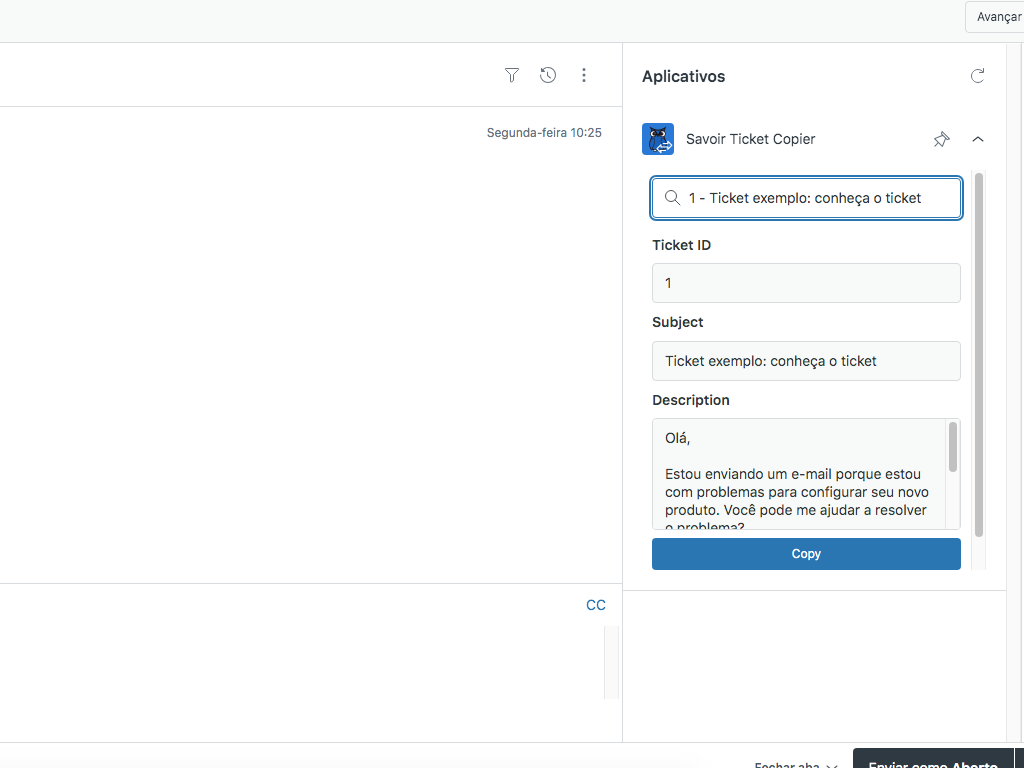Click the Avançar button at top
Screen dimensions: 1024x768
point(996,17)
